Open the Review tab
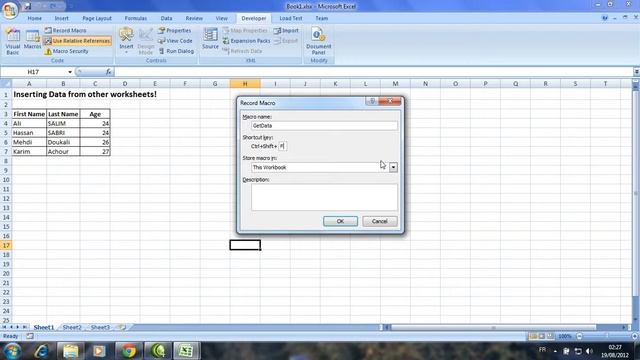The width and height of the screenshot is (640, 360). coord(194,18)
